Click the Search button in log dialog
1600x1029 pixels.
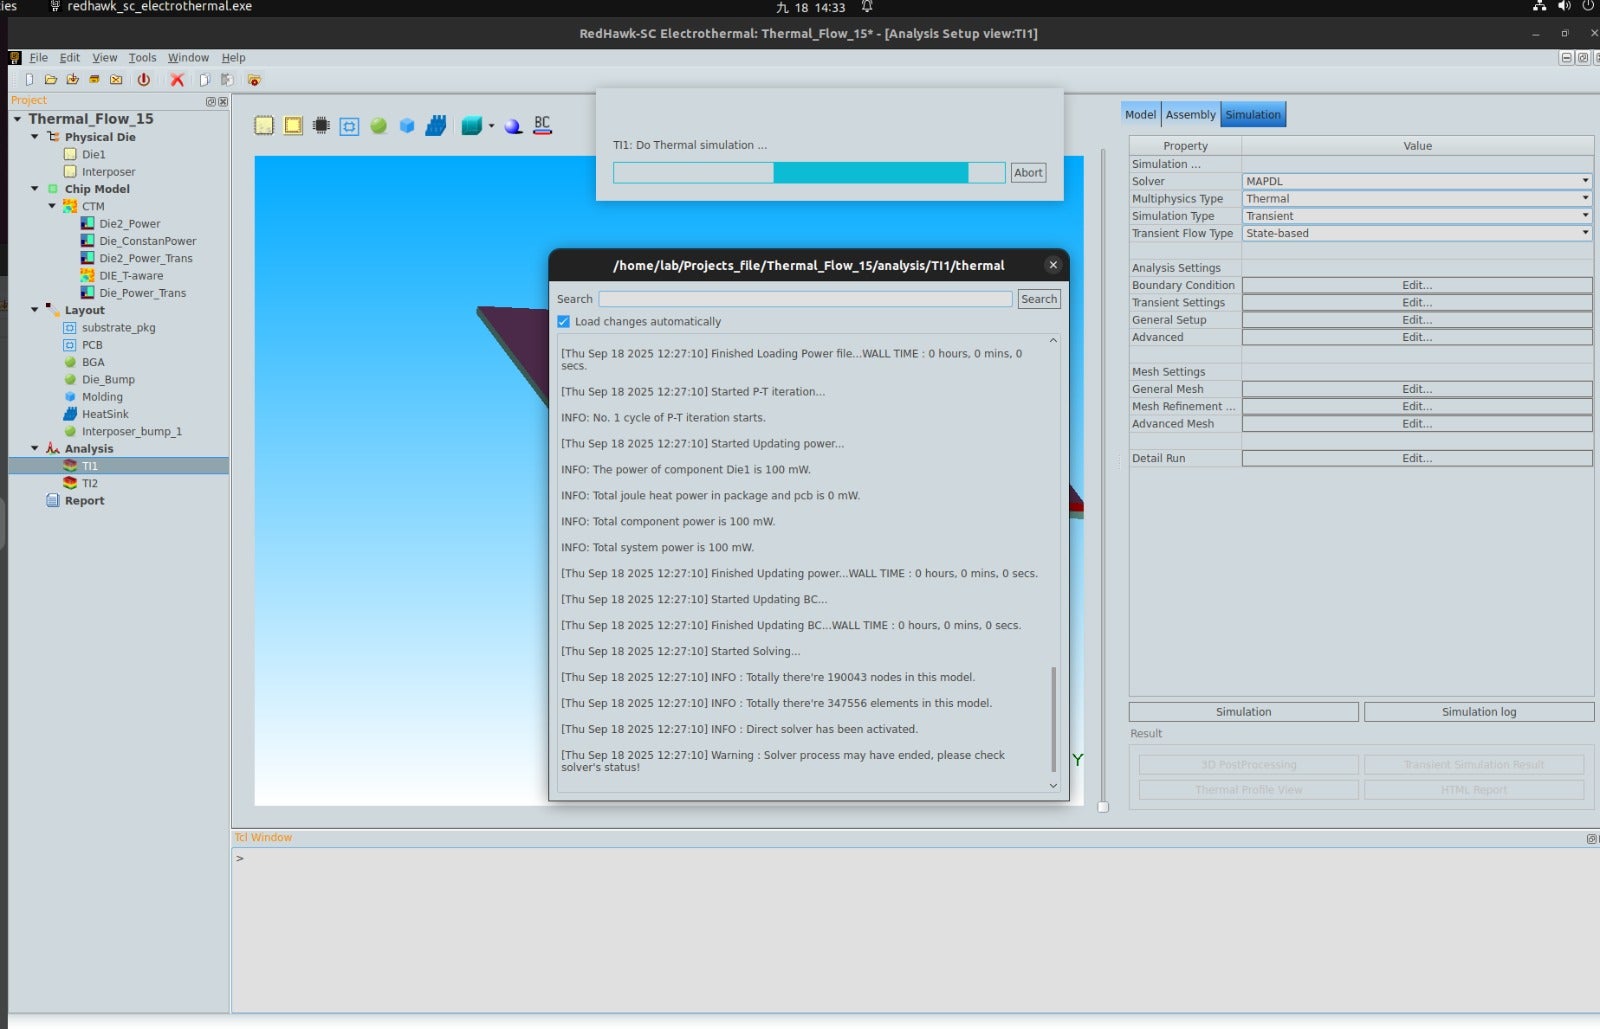pyautogui.click(x=1039, y=299)
